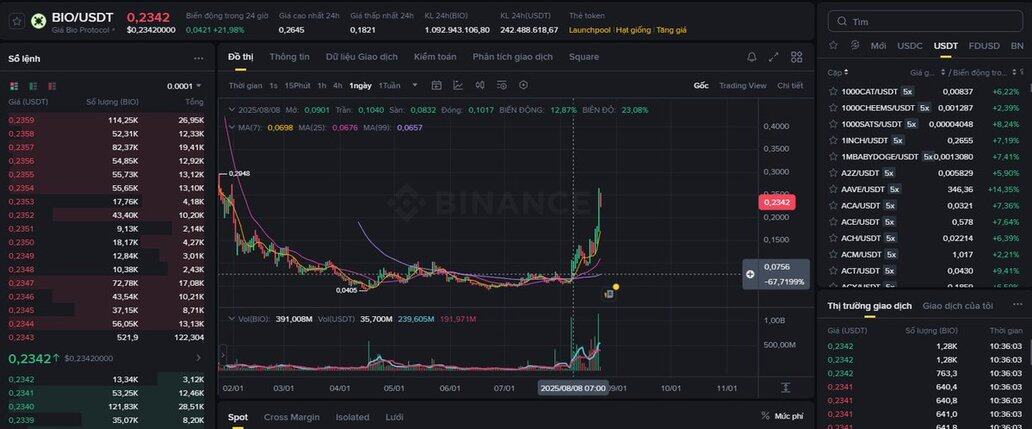Change candlestick chart type icon

tap(480, 86)
